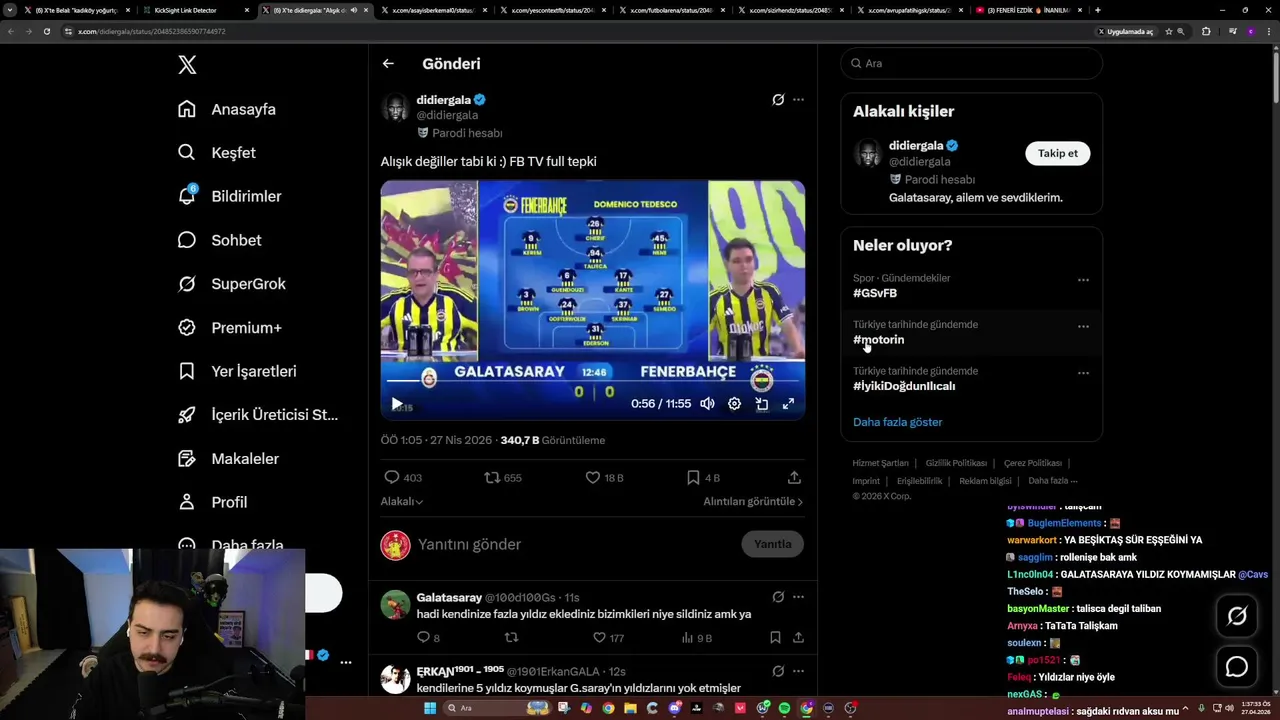This screenshot has width=1280, height=720.
Task: Open more options on didiergala's post
Action: 798,100
